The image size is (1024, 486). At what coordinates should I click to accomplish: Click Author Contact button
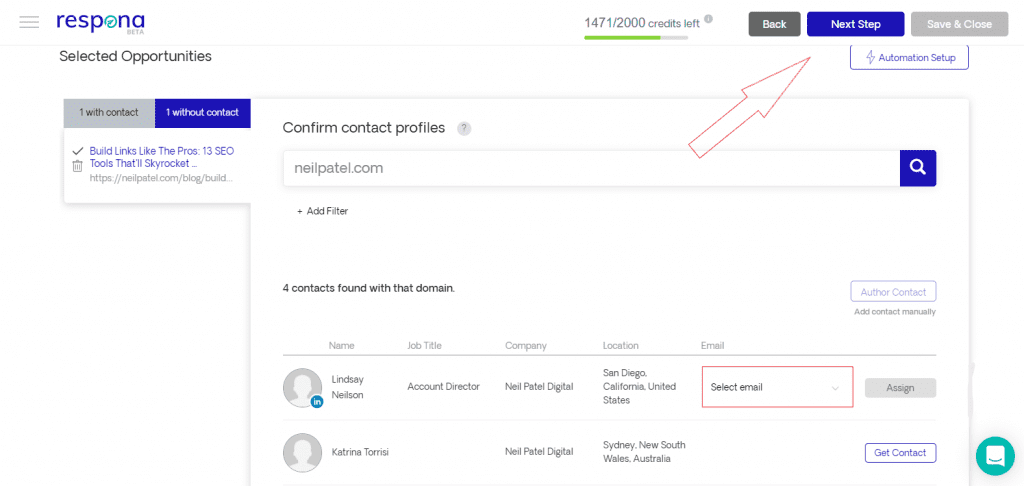[x=893, y=292]
